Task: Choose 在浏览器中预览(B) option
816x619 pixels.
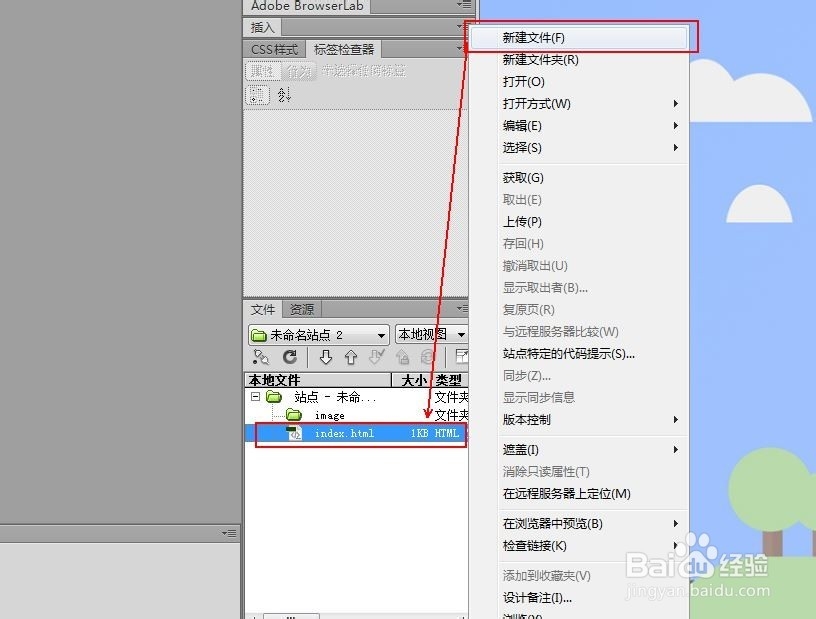Action: coord(558,523)
